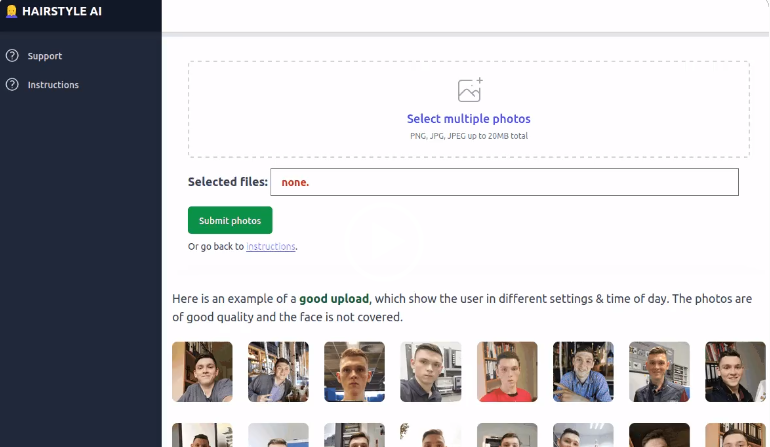Open second example photo in cafe setting

[278, 372]
